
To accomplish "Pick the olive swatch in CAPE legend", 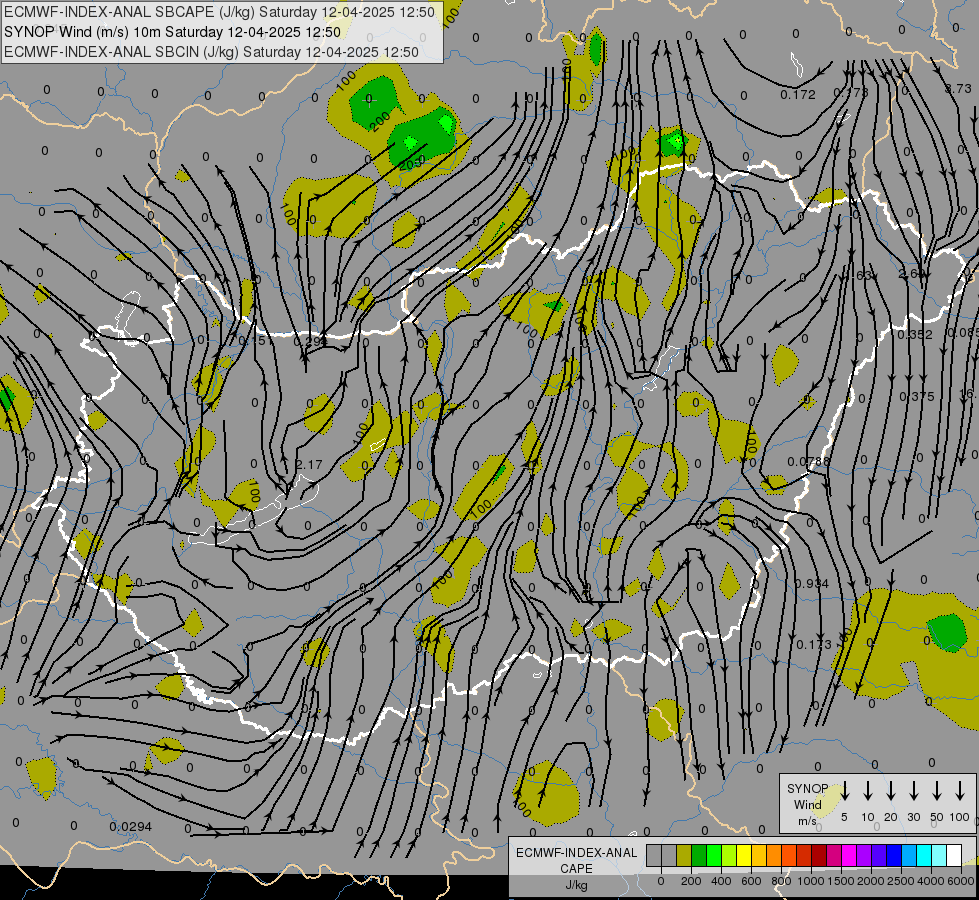I will tap(684, 855).
